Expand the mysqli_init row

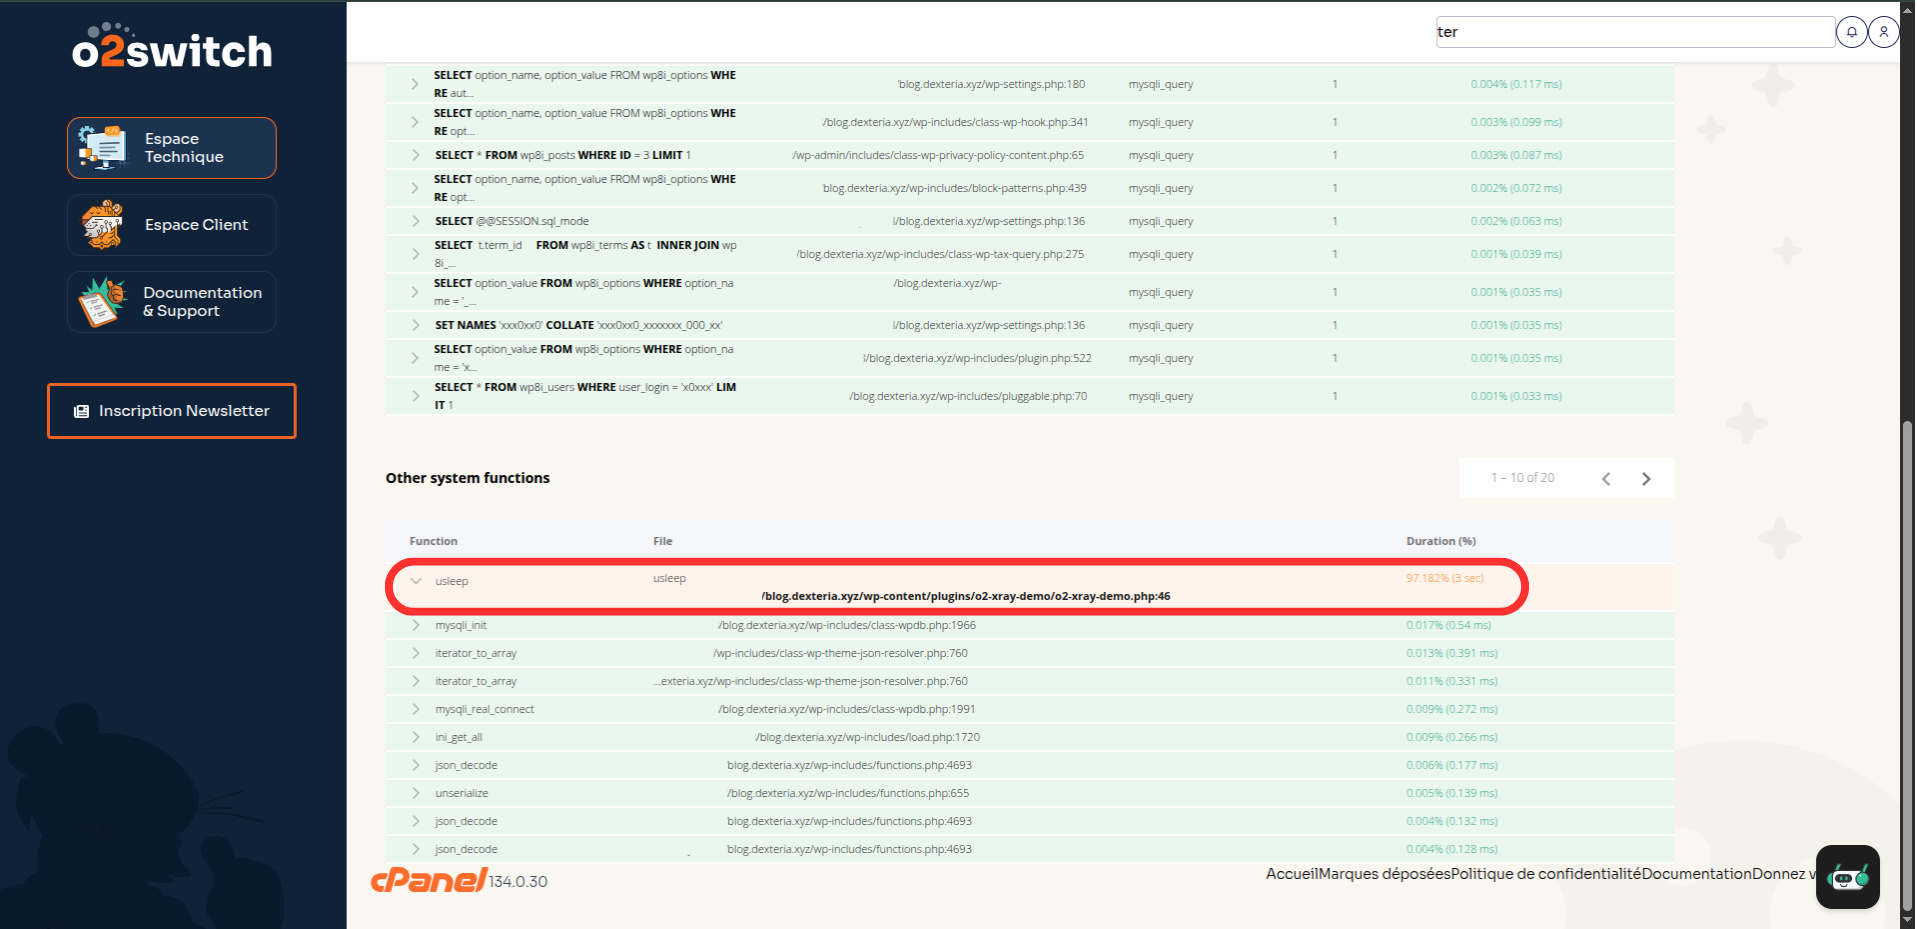tap(416, 625)
